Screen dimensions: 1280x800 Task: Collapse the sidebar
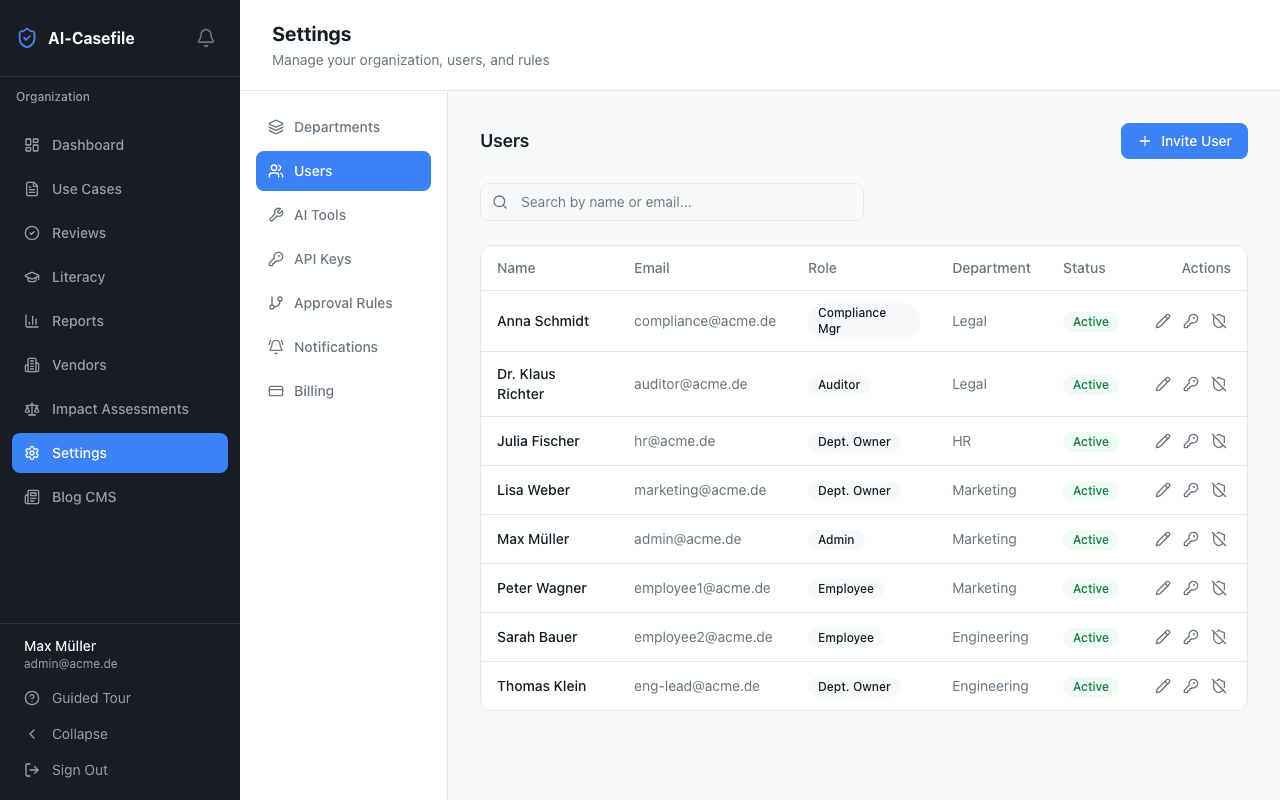click(x=79, y=734)
